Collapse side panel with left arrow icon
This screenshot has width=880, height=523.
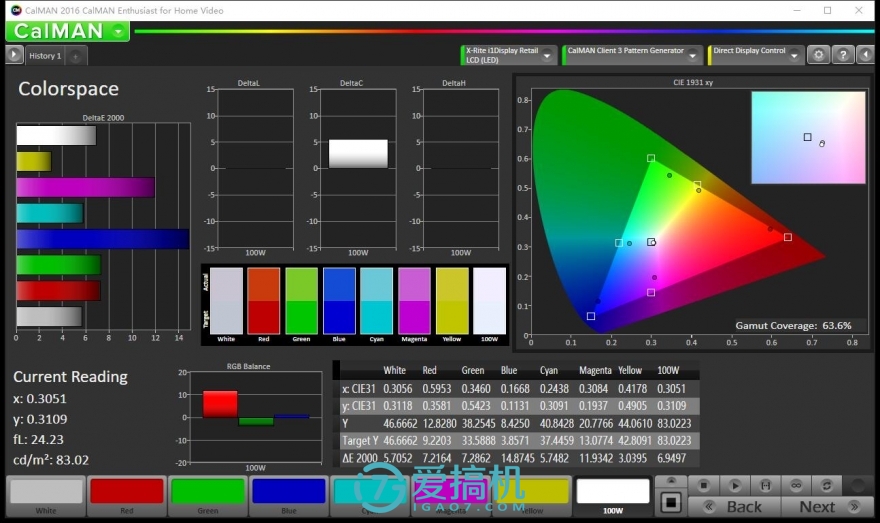click(865, 54)
